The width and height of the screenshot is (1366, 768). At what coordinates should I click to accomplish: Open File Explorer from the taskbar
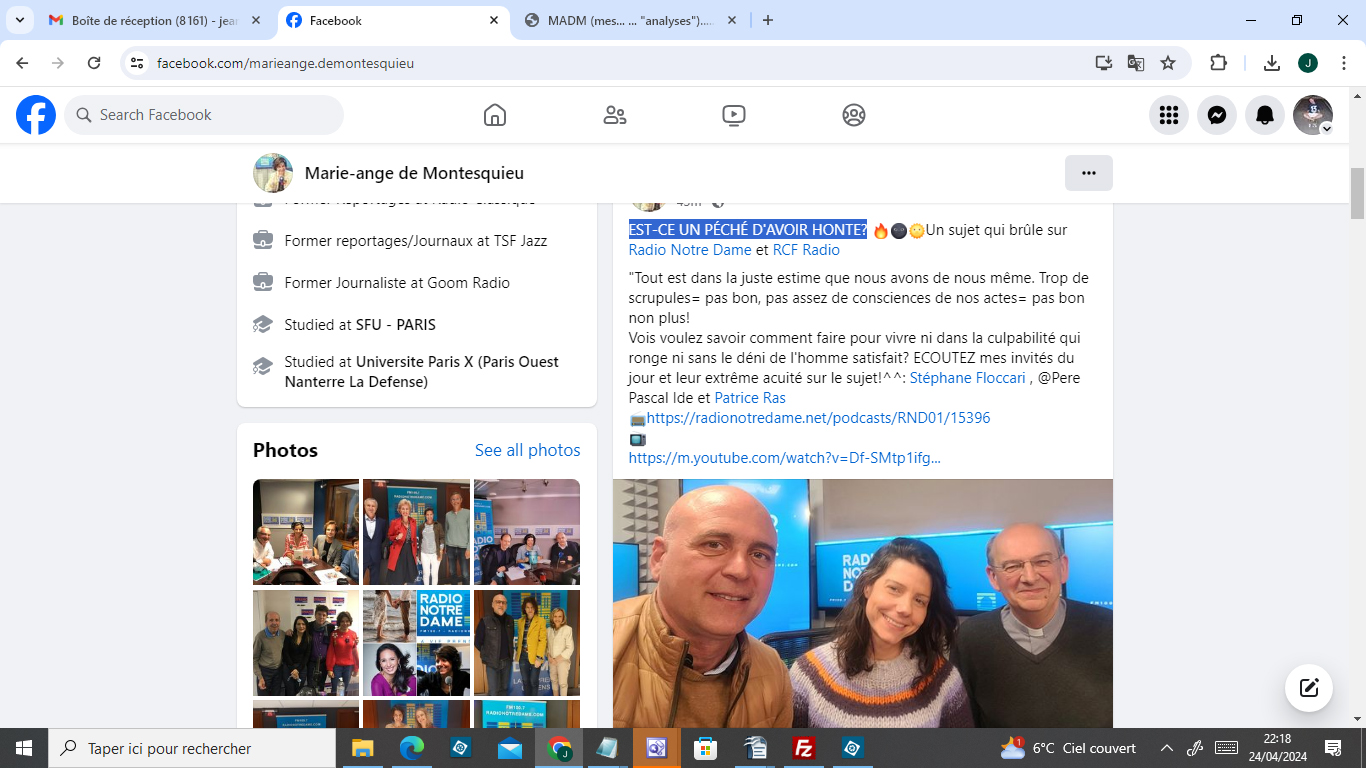tap(362, 748)
